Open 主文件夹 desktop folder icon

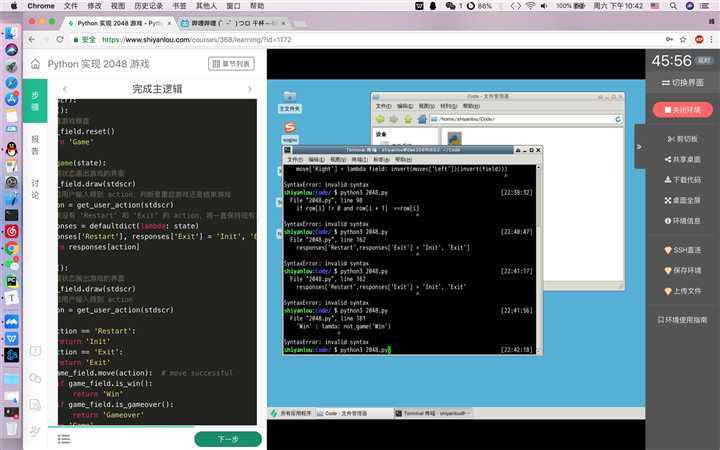(289, 101)
